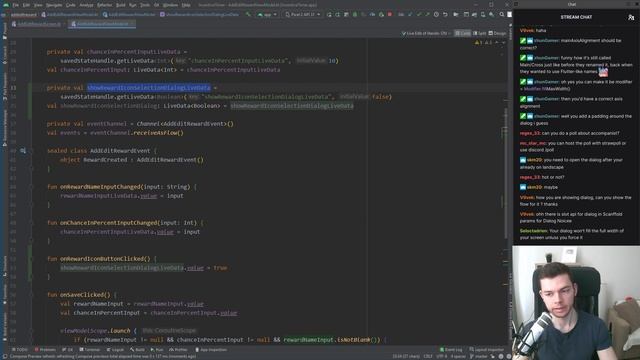Click the 4 spaces indent status entry
The image size is (640, 360).
pyautogui.click(x=458, y=356)
